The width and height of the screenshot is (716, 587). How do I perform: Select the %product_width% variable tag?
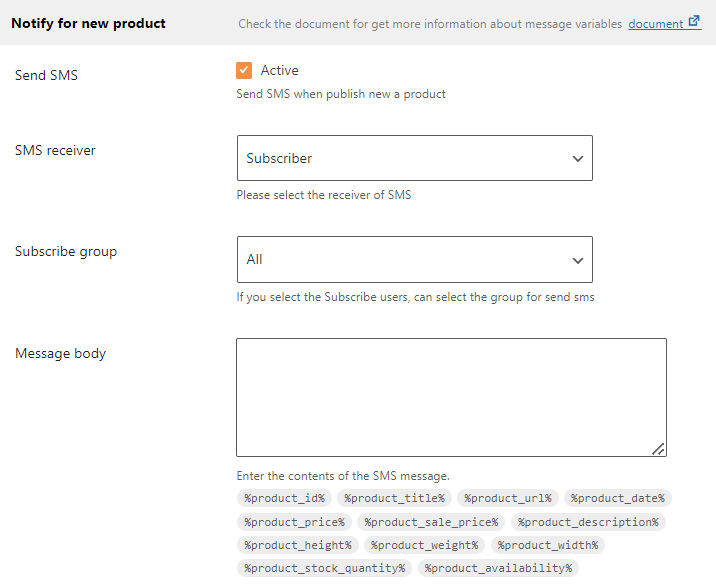coord(548,545)
